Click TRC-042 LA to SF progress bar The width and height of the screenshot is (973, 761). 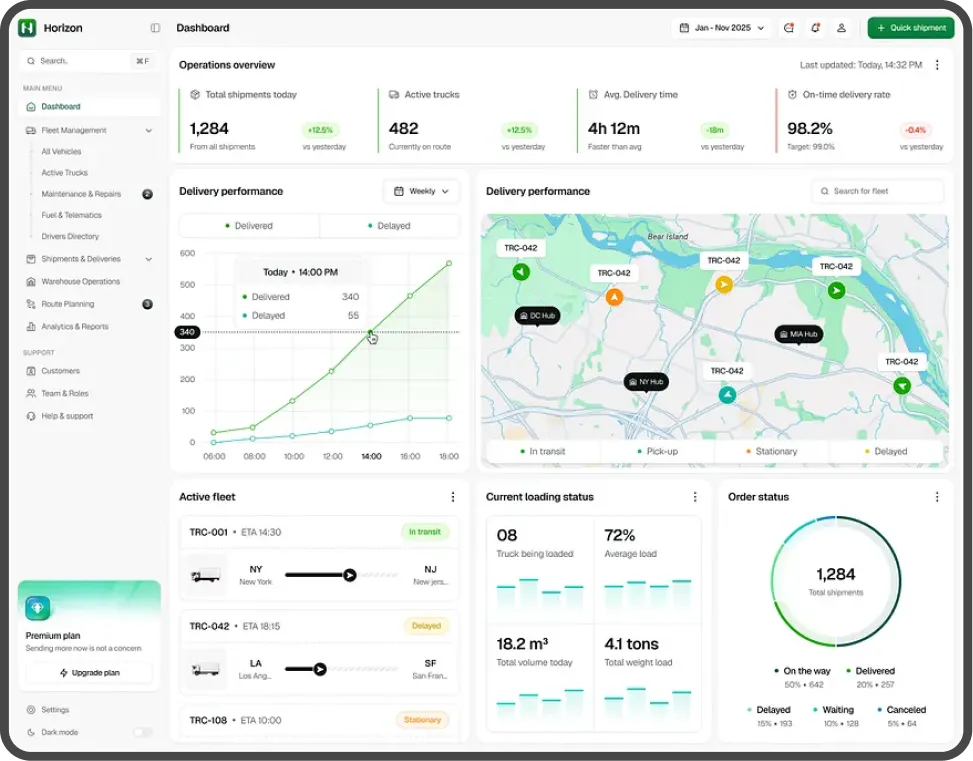[x=341, y=669]
